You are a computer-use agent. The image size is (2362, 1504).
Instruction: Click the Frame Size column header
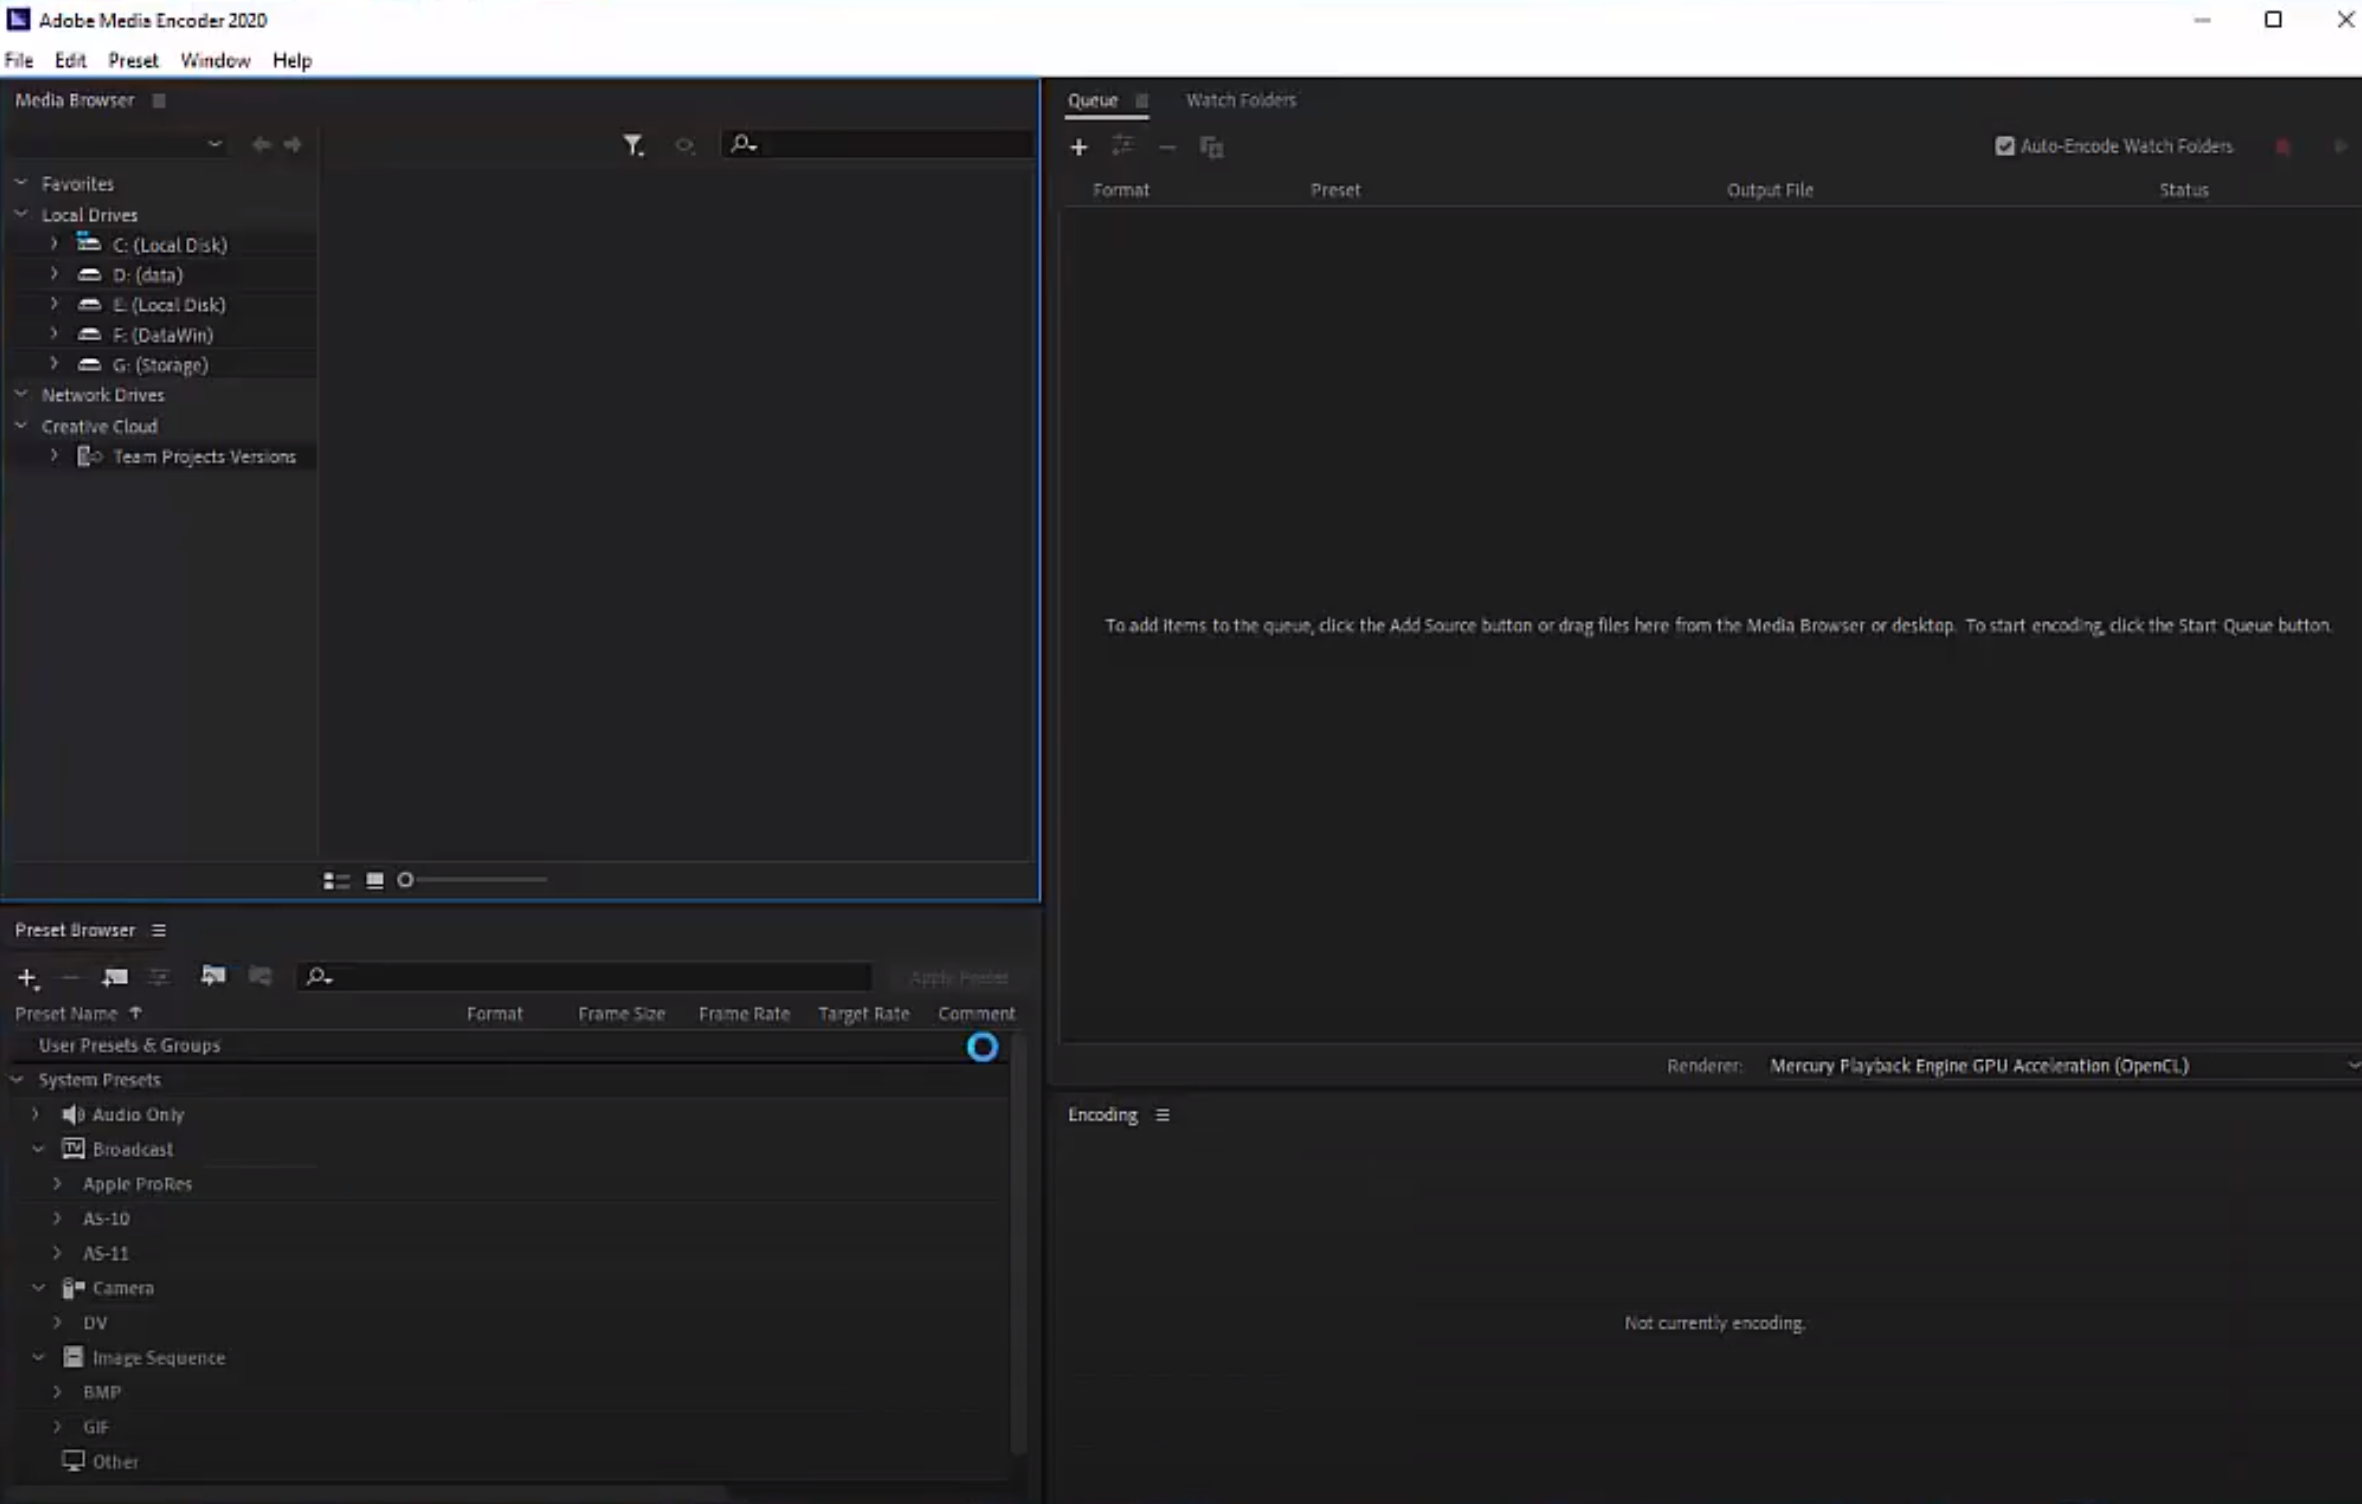tap(621, 1013)
